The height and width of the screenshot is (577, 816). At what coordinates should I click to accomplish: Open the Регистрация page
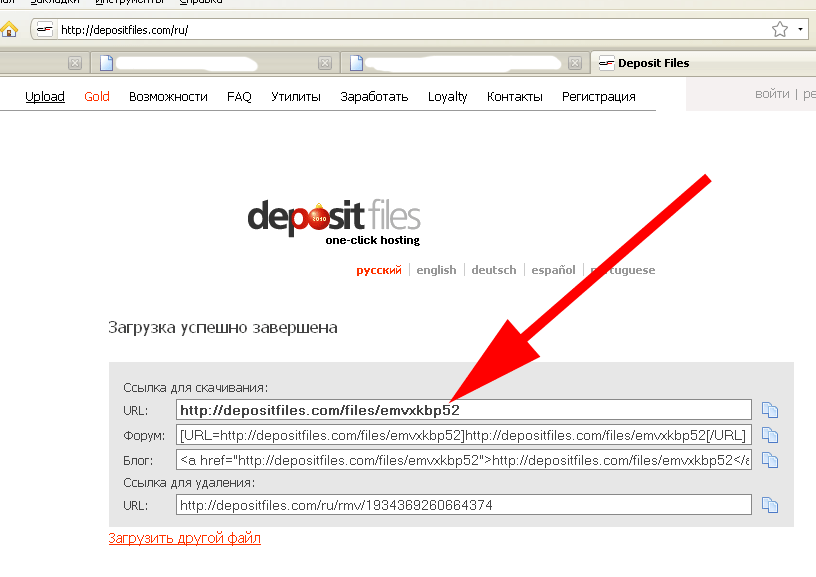click(x=598, y=97)
